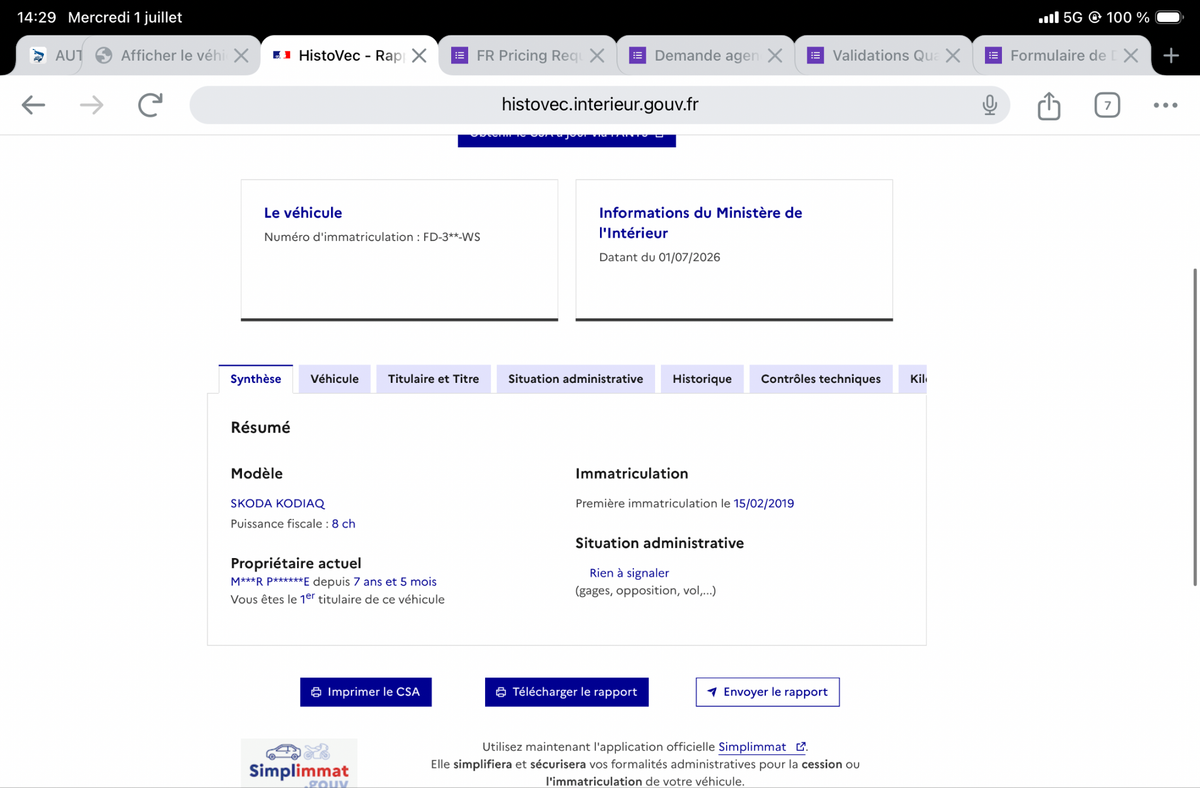Tap the microphone icon in address bar
This screenshot has height=788, width=1200.
coord(989,105)
